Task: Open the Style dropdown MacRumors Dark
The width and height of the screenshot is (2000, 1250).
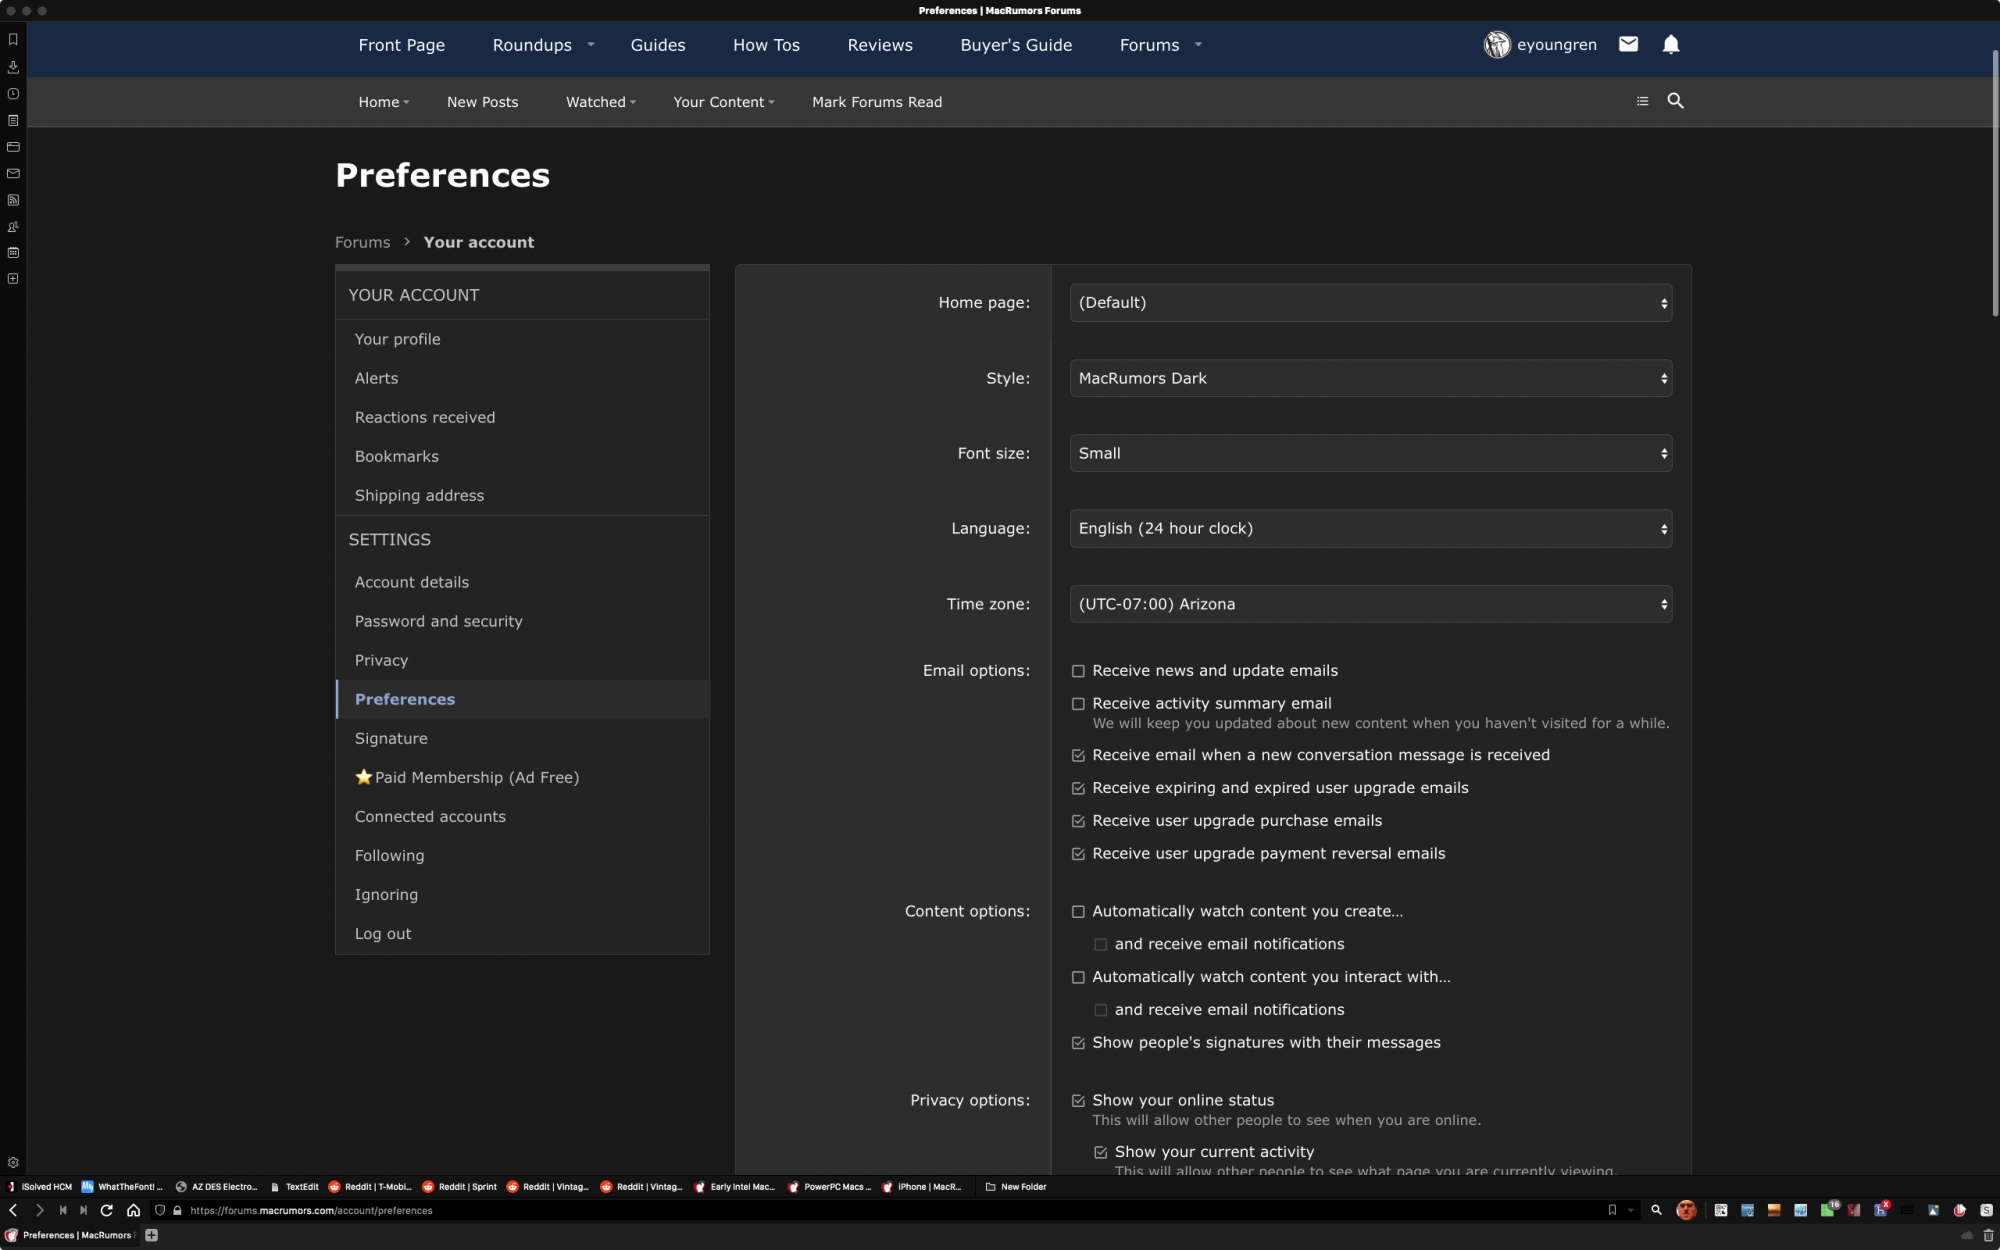Action: [1370, 378]
